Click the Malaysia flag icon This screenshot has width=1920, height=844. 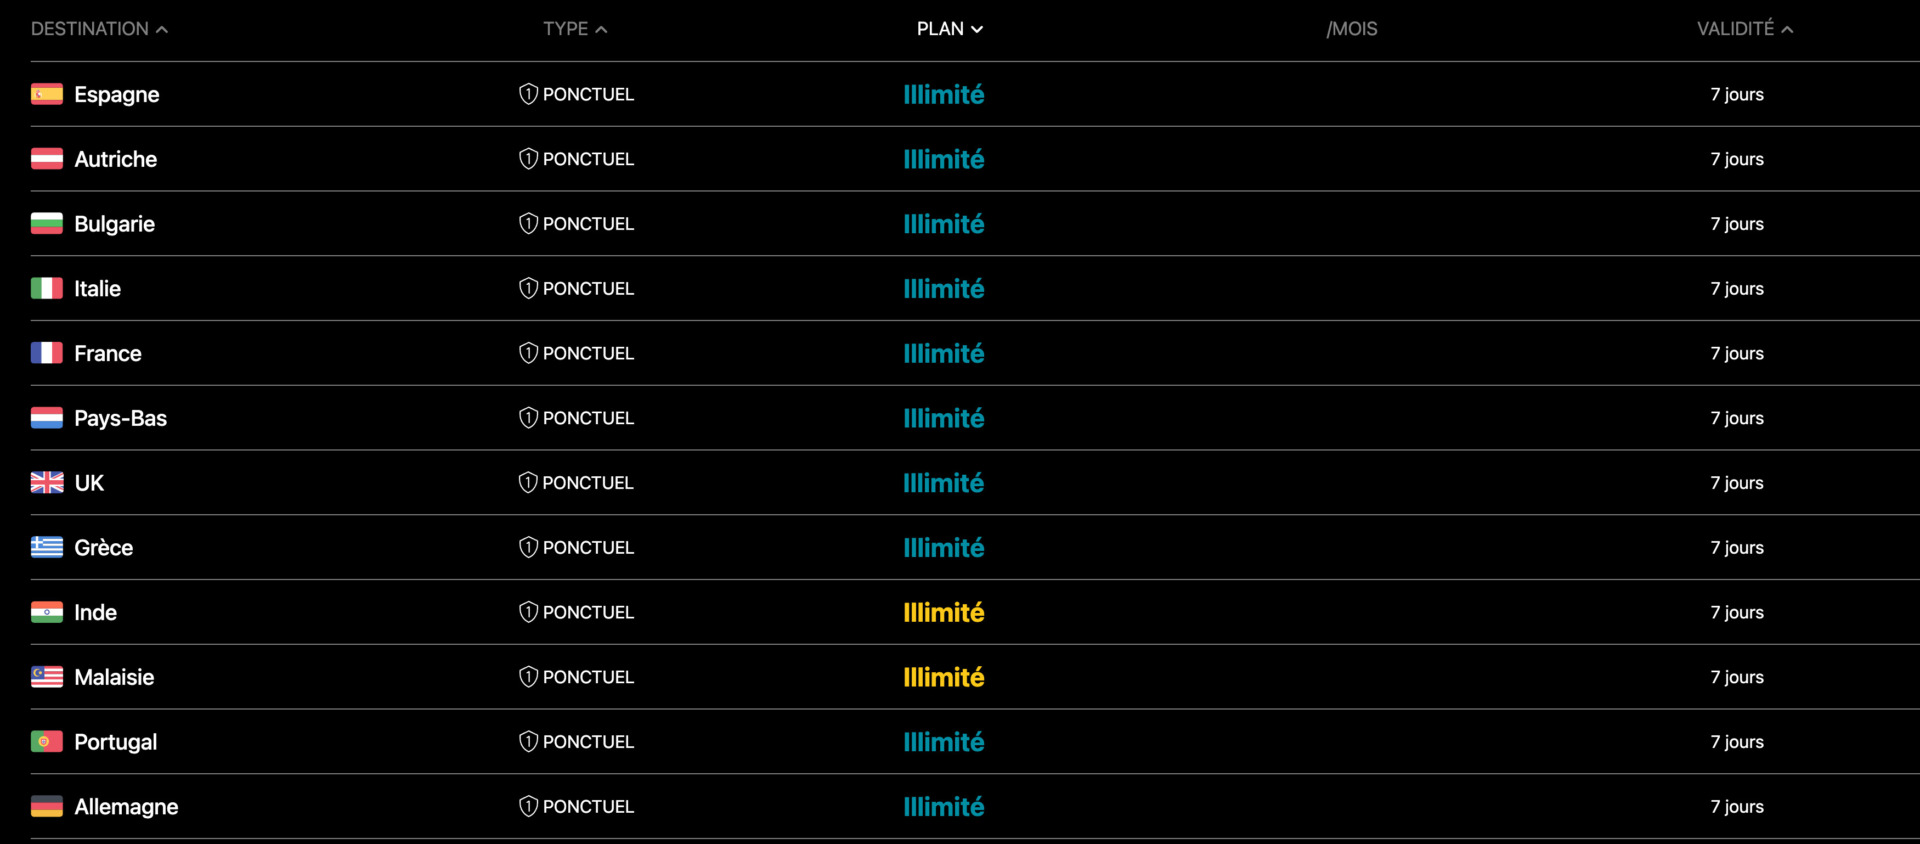(x=47, y=677)
